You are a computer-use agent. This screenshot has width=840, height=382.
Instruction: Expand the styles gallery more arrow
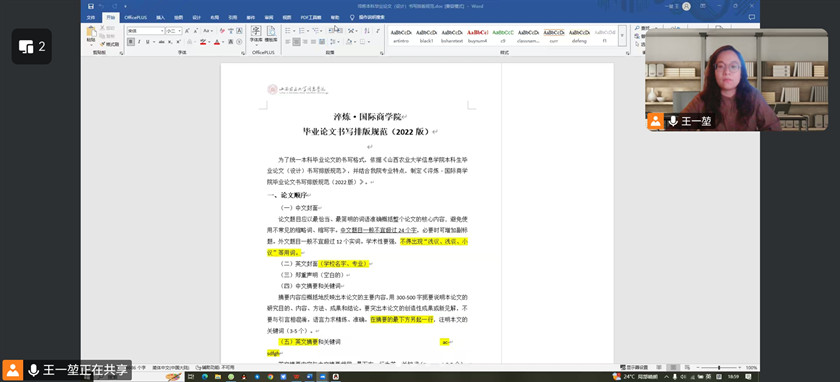(x=622, y=35)
